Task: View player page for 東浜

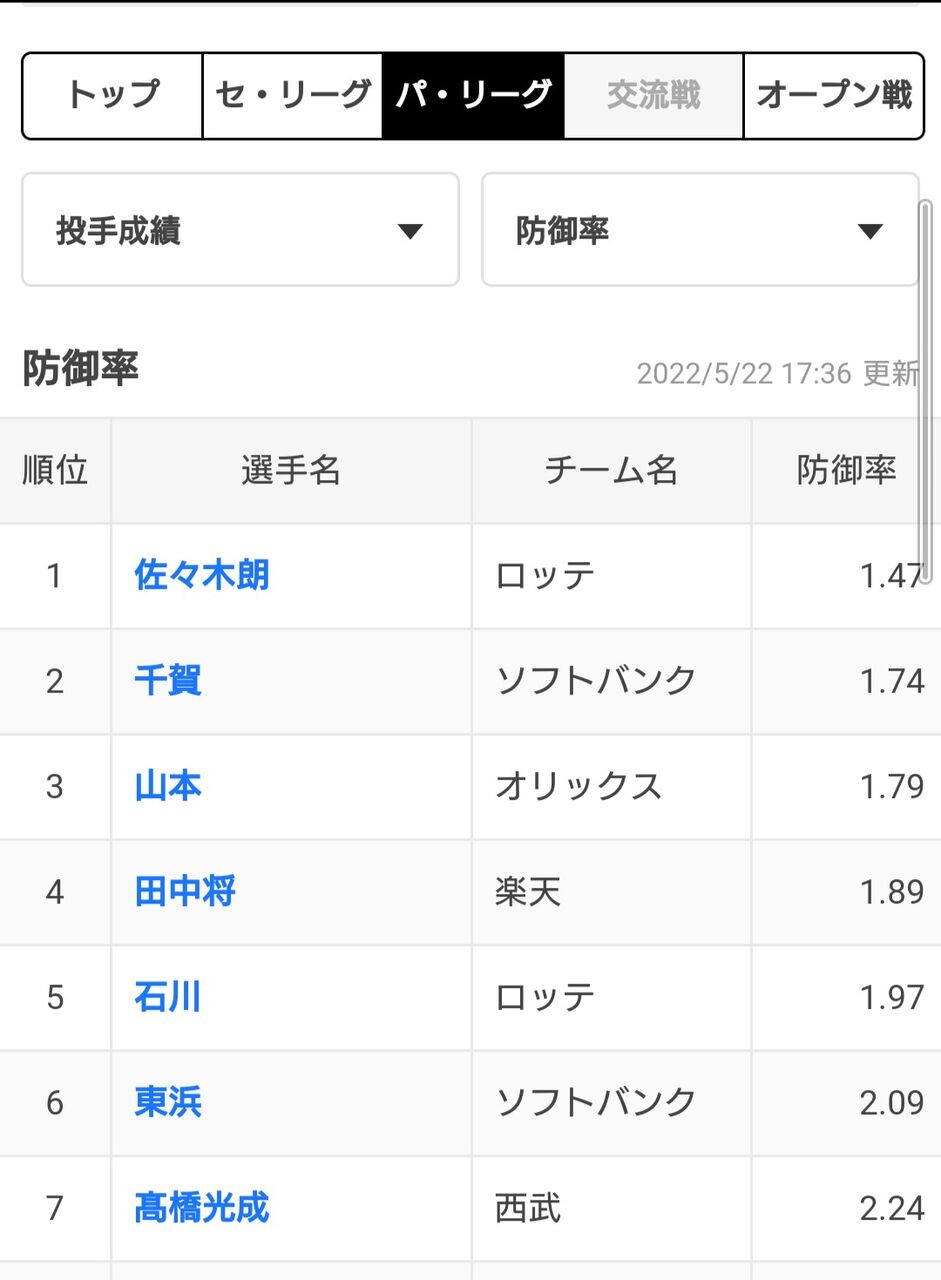Action: pyautogui.click(x=168, y=1102)
